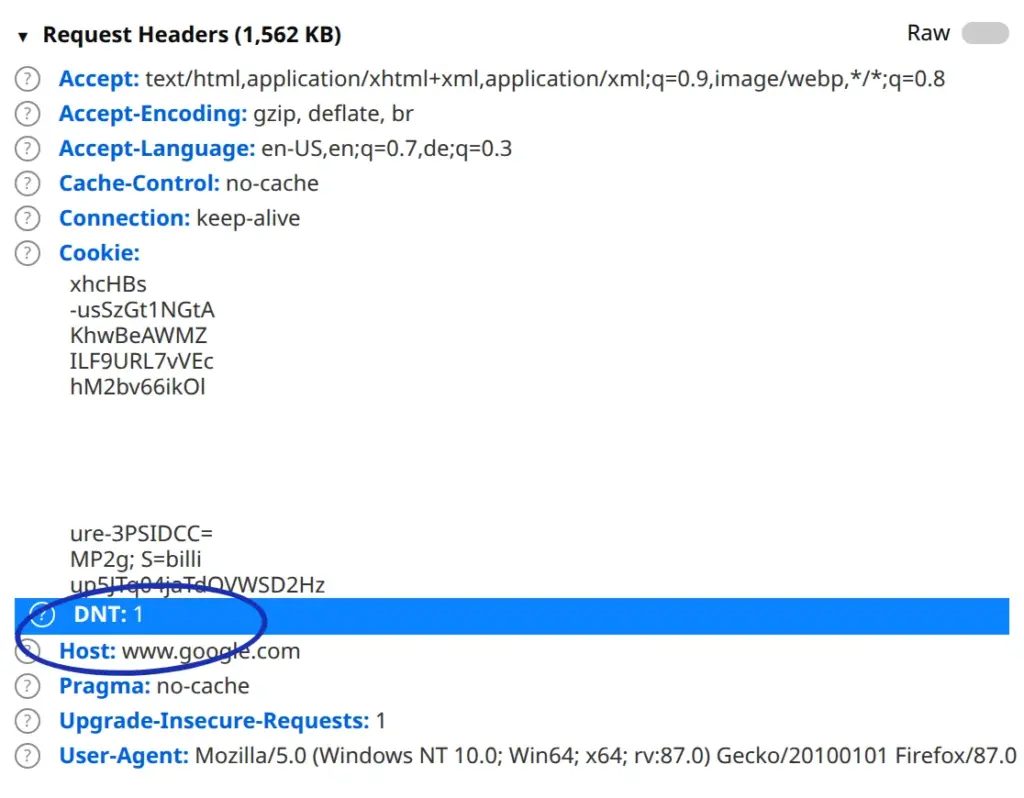Select the highlighted DNT header name

[100, 614]
